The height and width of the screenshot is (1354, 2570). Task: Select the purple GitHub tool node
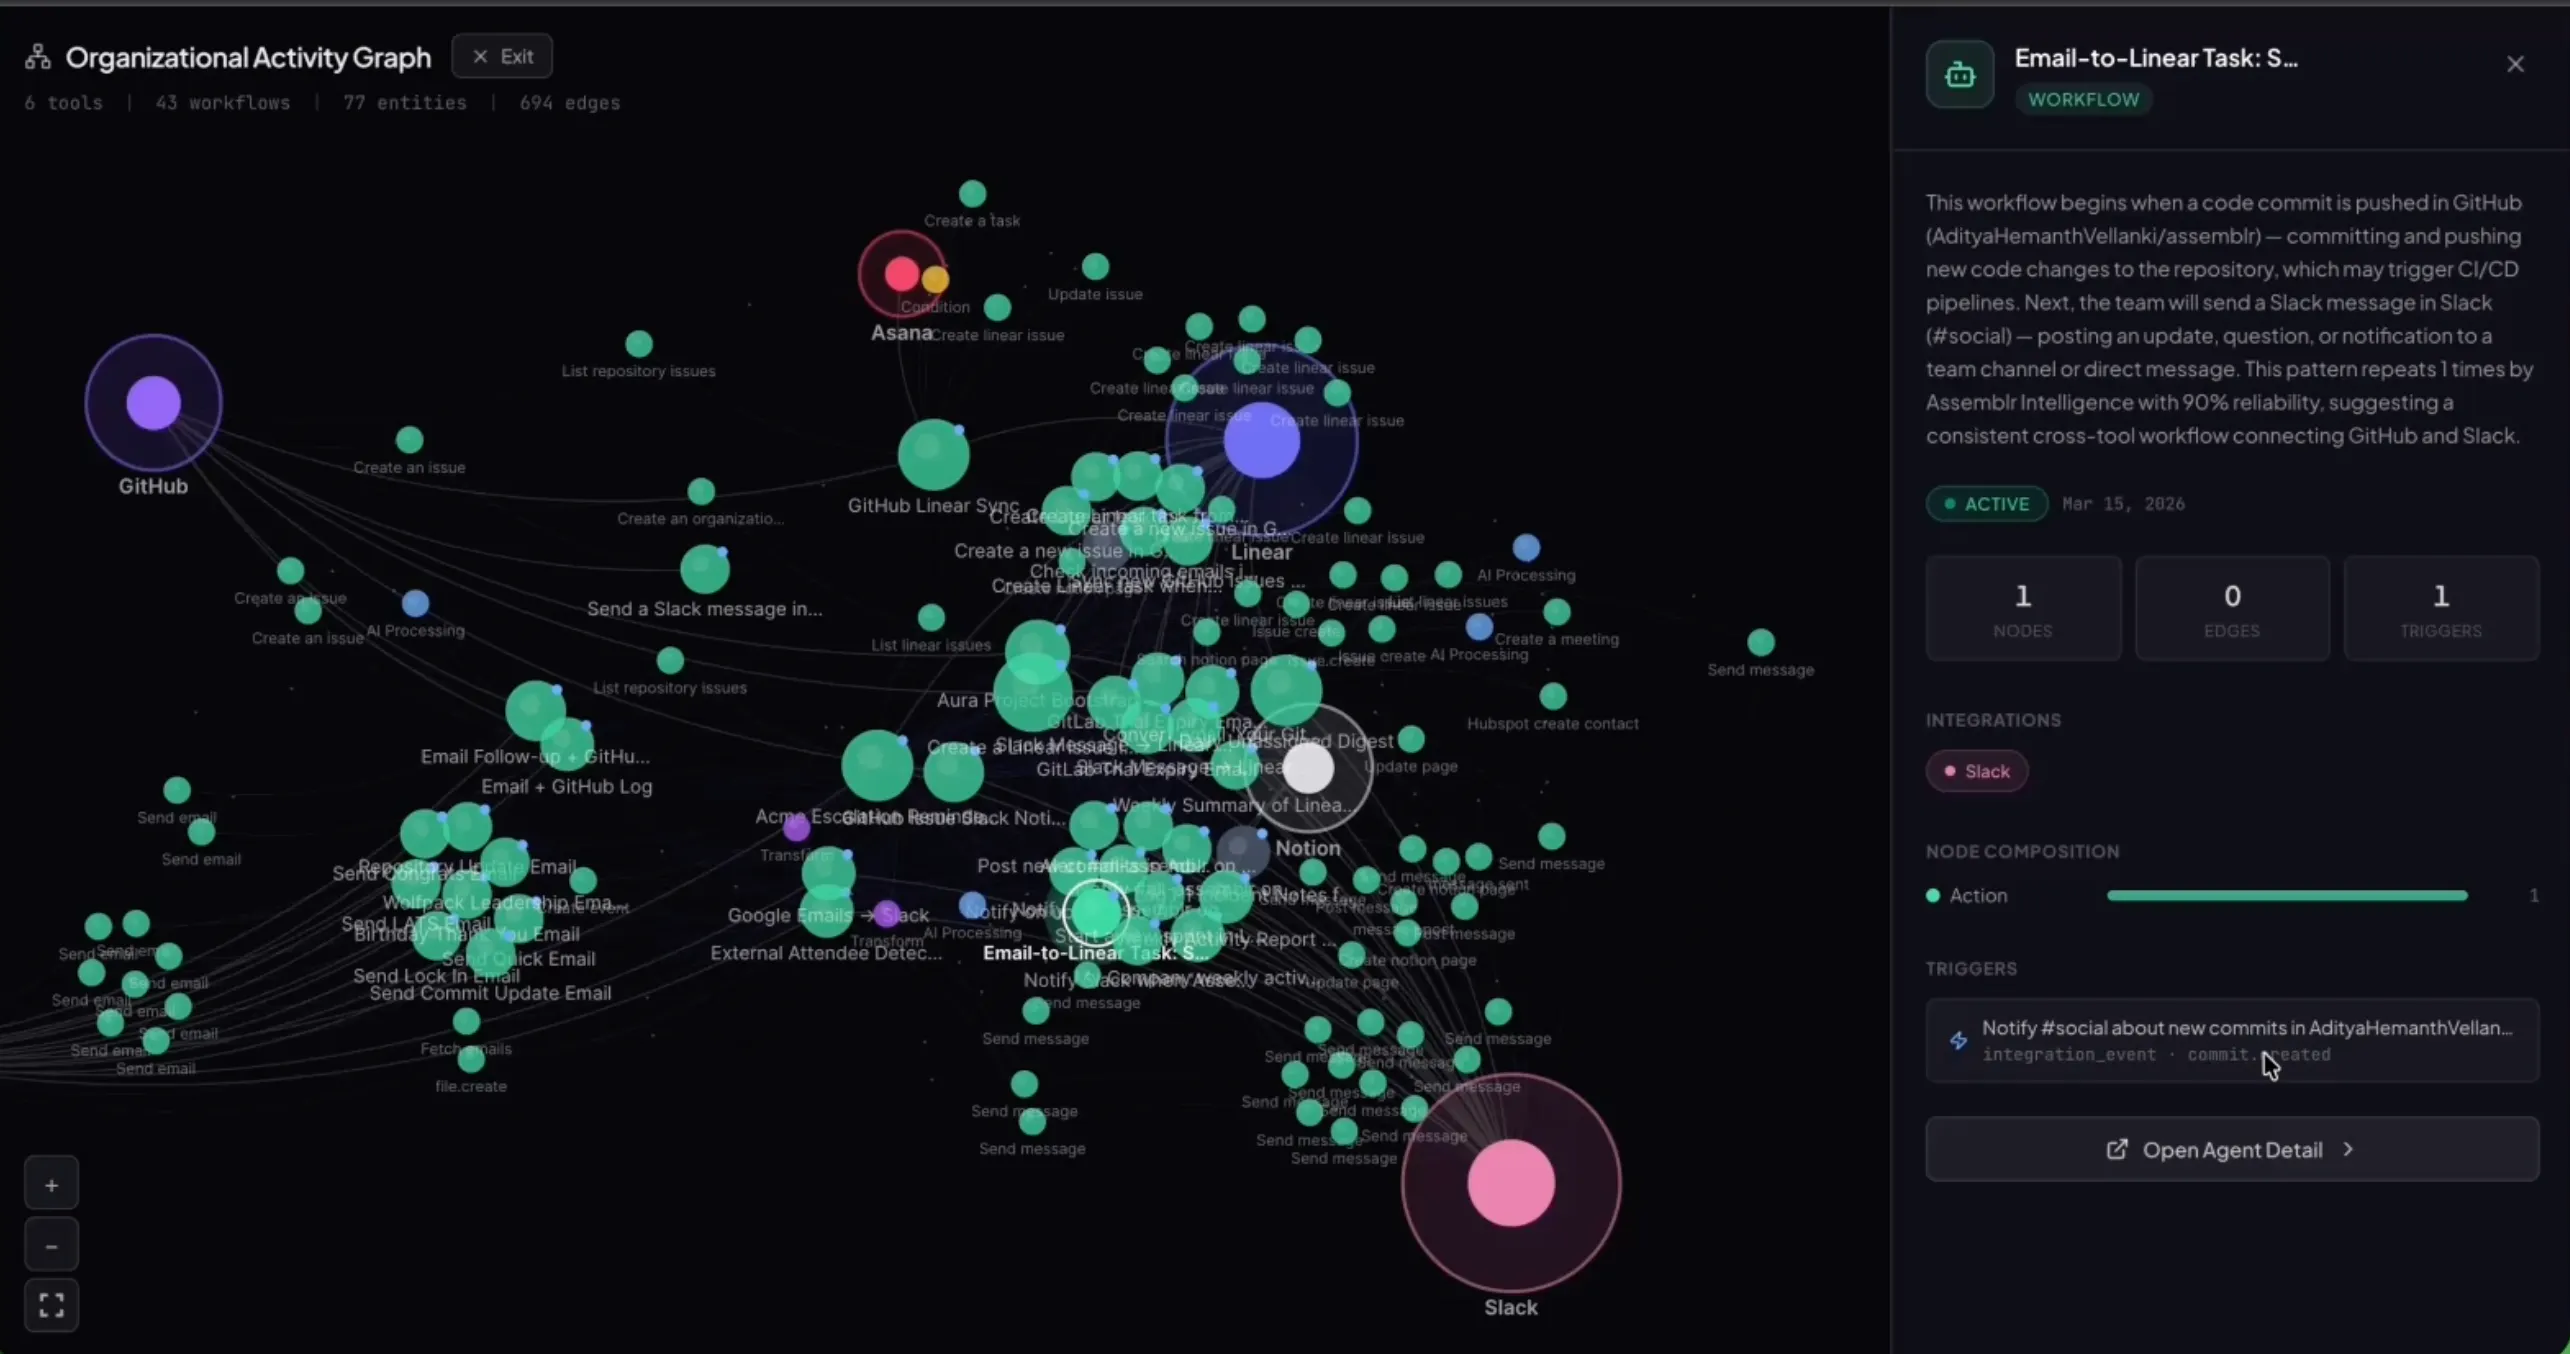(x=153, y=403)
